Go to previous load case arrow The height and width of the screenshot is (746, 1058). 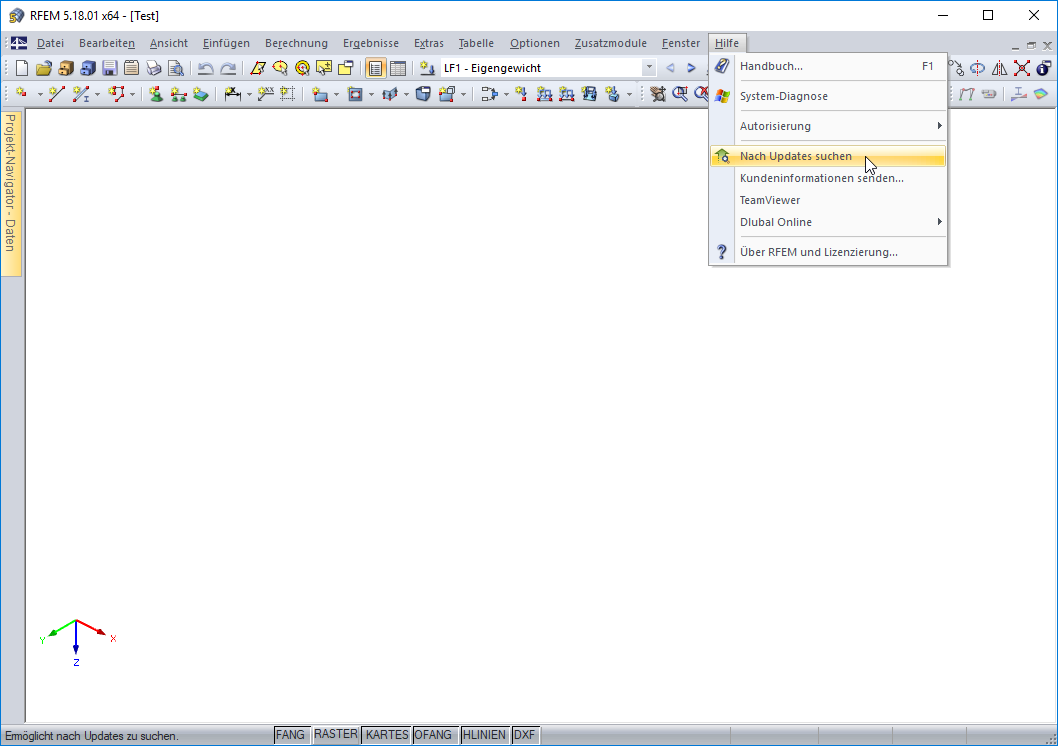pos(670,68)
